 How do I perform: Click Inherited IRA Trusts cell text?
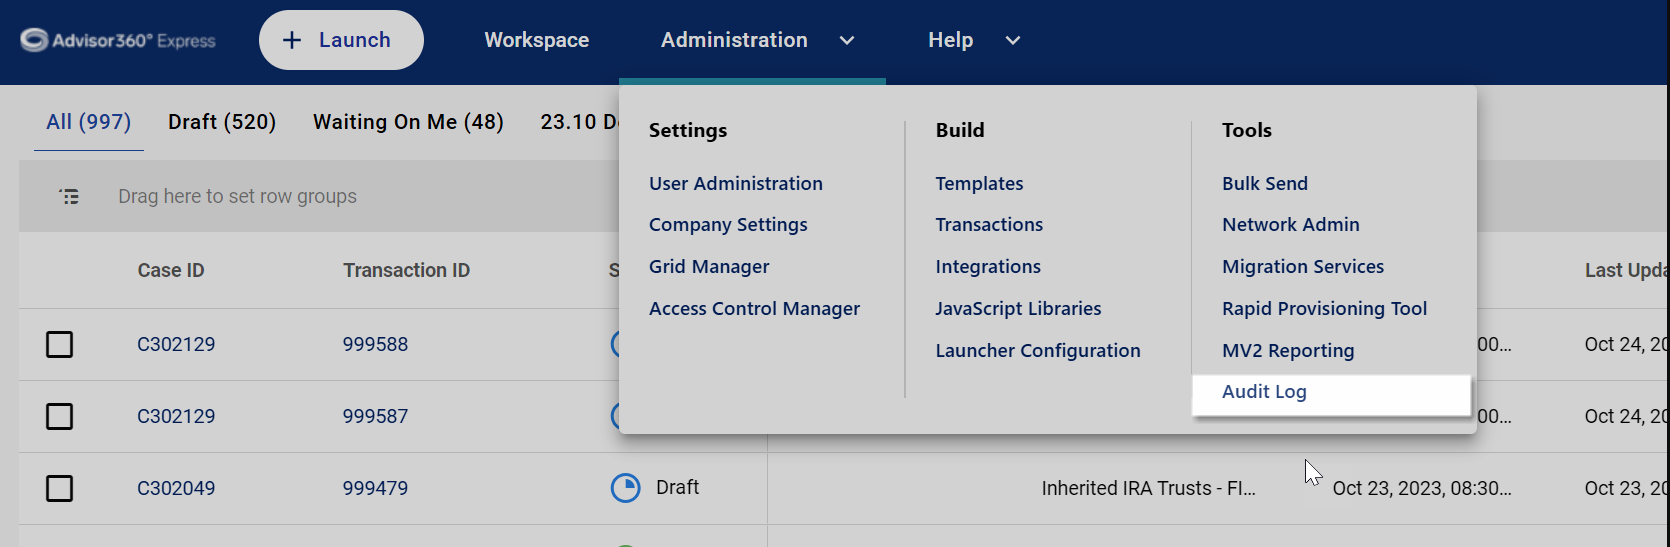point(1148,488)
